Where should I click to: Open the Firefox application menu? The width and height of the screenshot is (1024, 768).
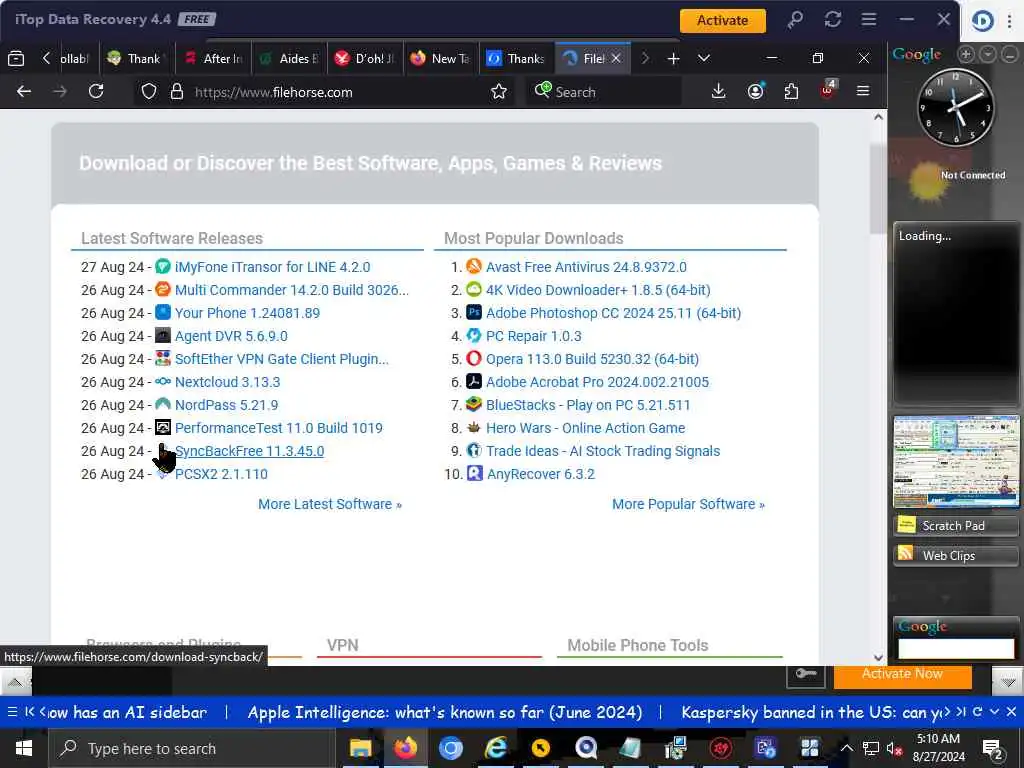tap(863, 91)
